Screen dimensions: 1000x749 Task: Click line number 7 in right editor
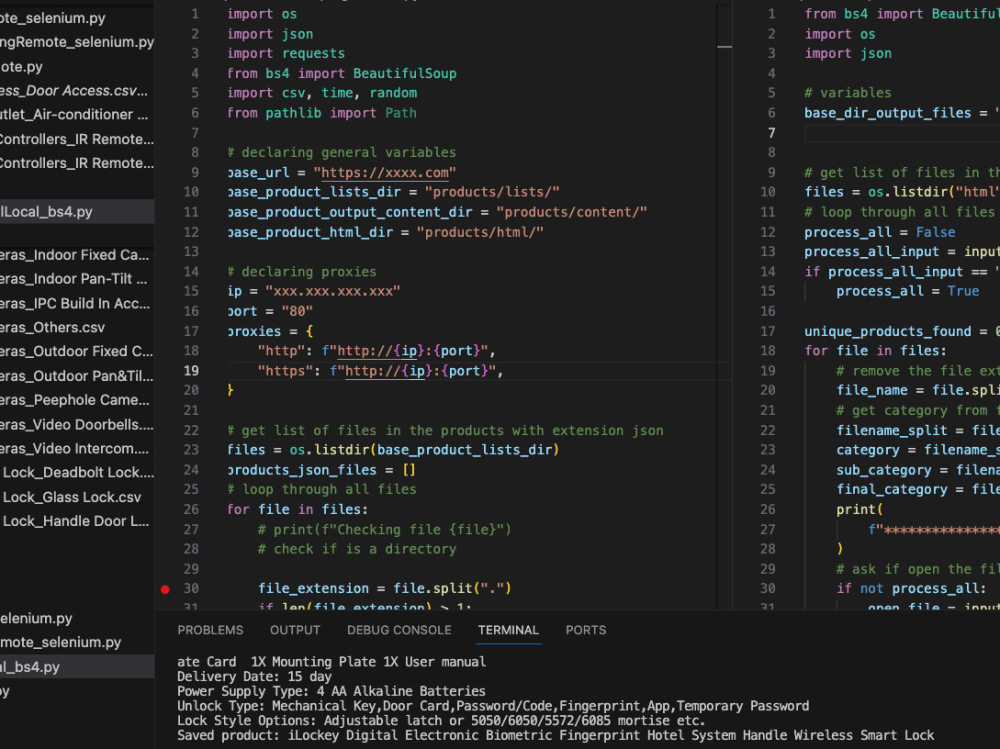pyautogui.click(x=772, y=133)
